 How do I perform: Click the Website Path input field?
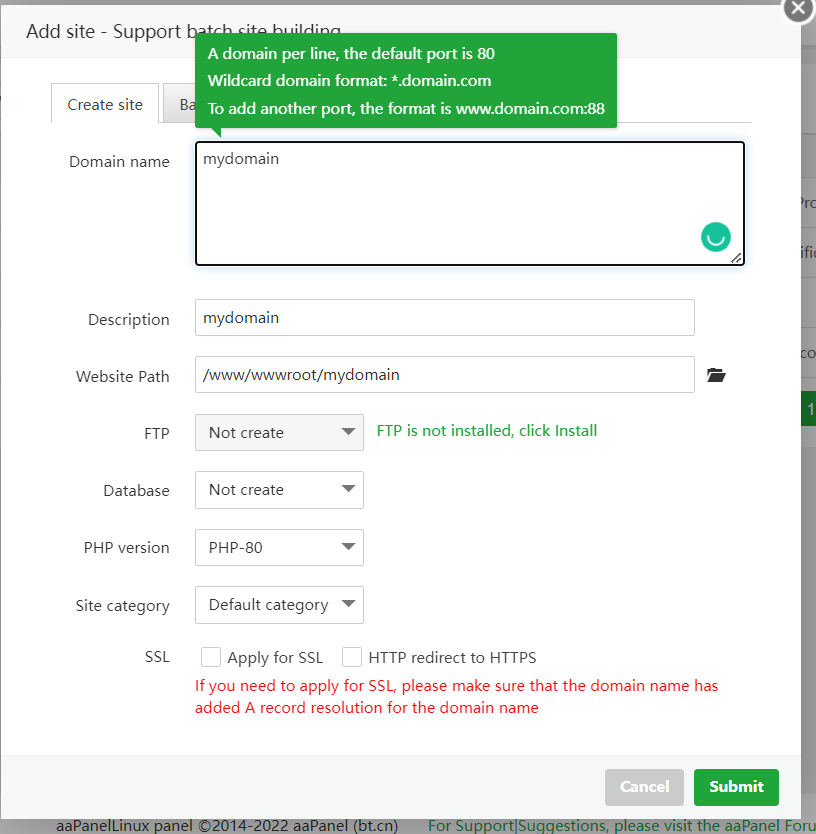(444, 375)
